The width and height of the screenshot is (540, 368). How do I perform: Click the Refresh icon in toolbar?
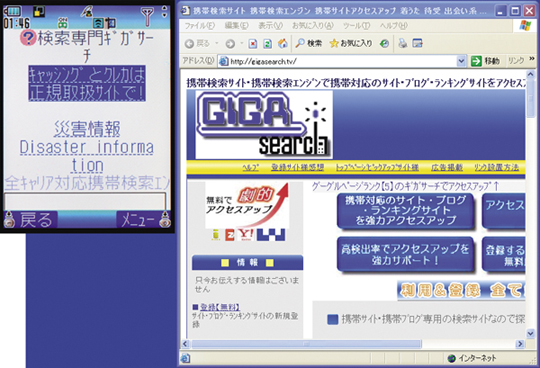coord(267,43)
